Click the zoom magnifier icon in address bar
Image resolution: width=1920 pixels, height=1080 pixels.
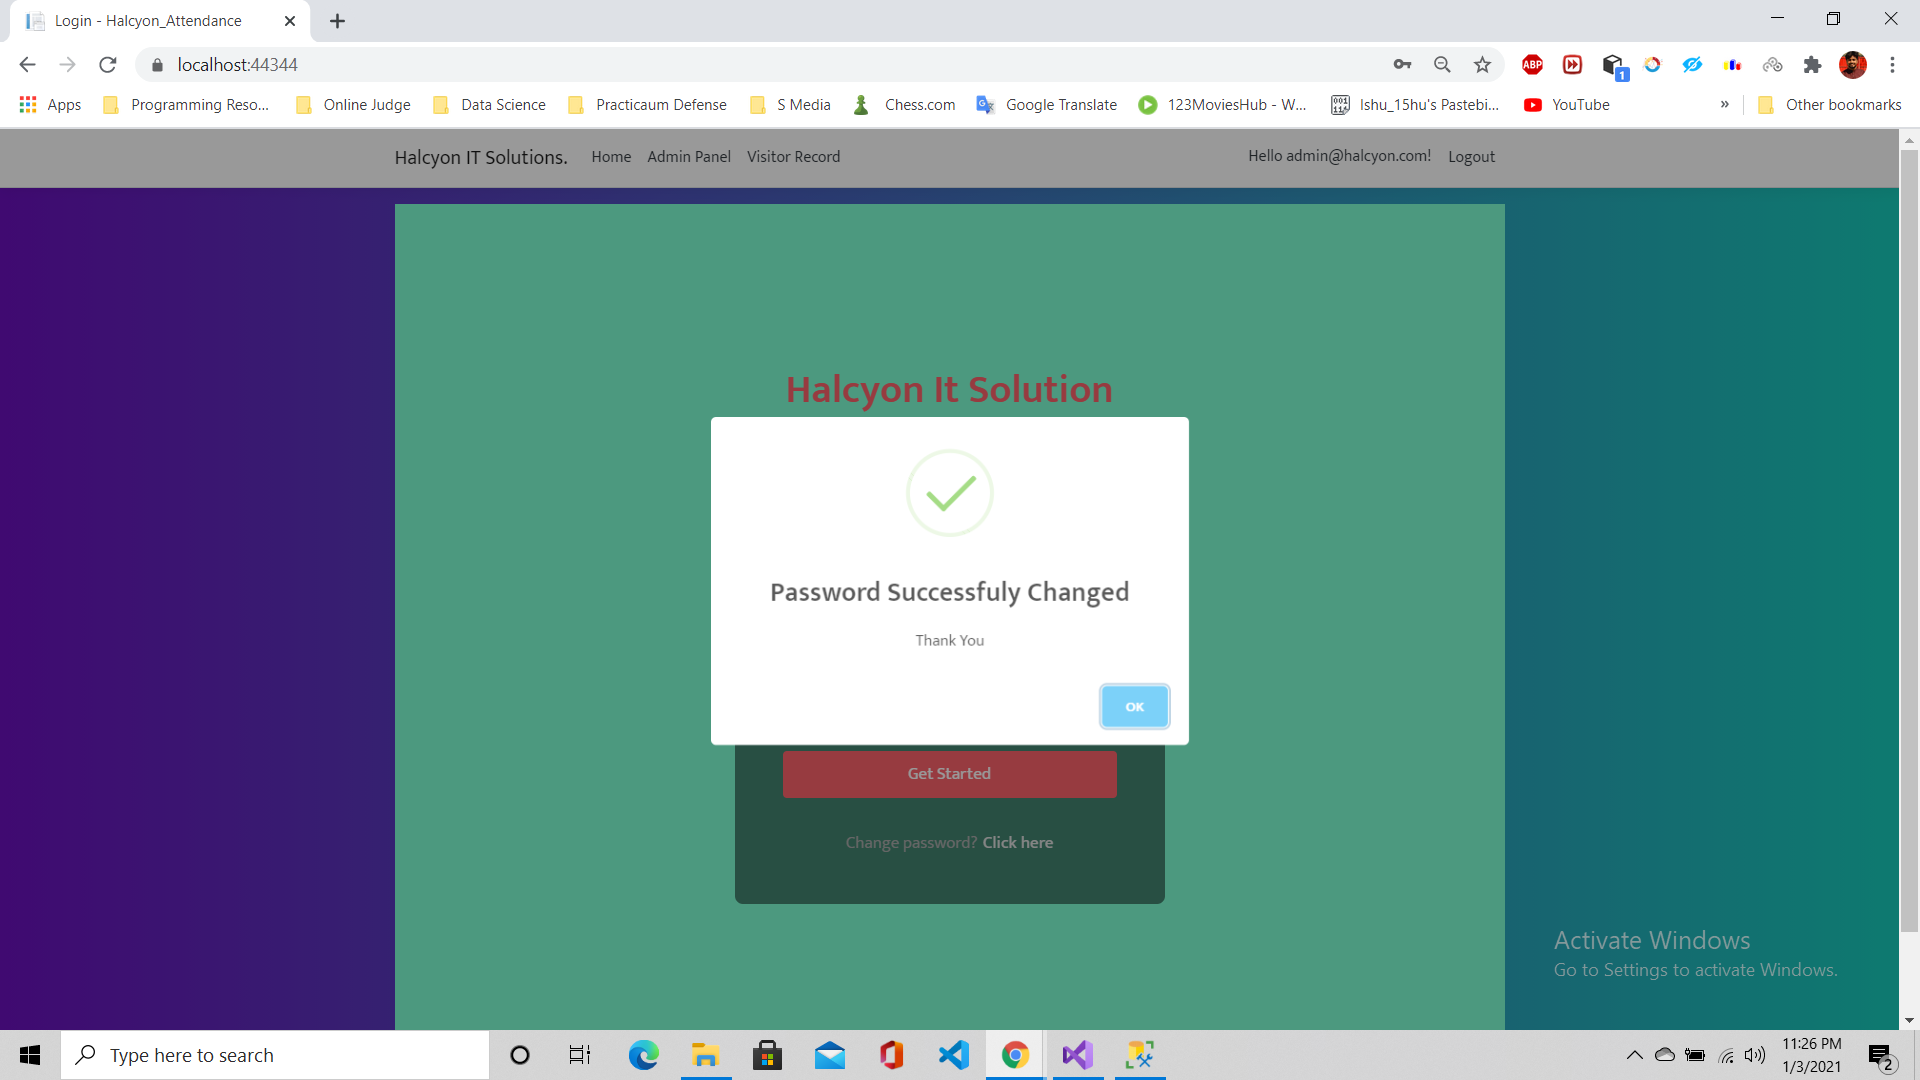1442,65
